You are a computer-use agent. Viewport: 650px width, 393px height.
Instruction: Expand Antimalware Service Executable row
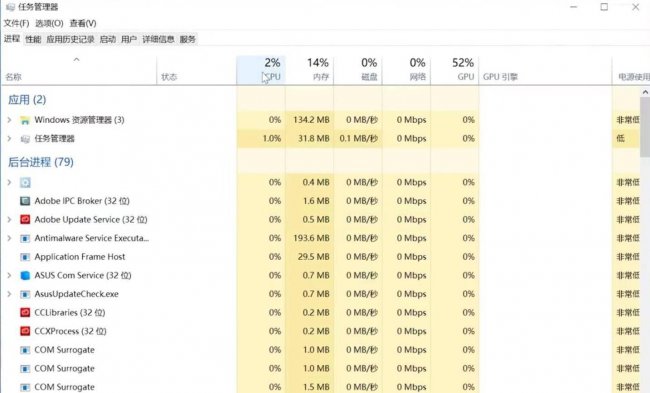pos(9,238)
